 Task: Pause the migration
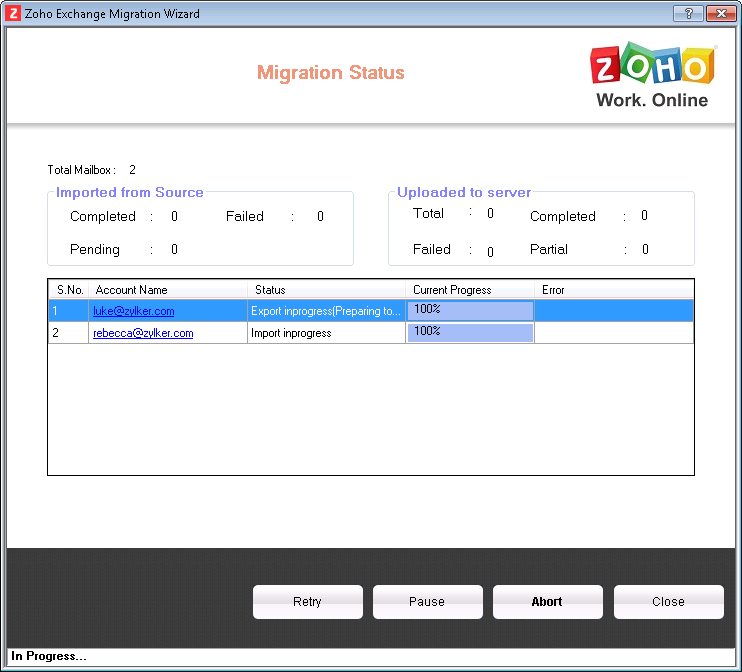click(x=427, y=602)
